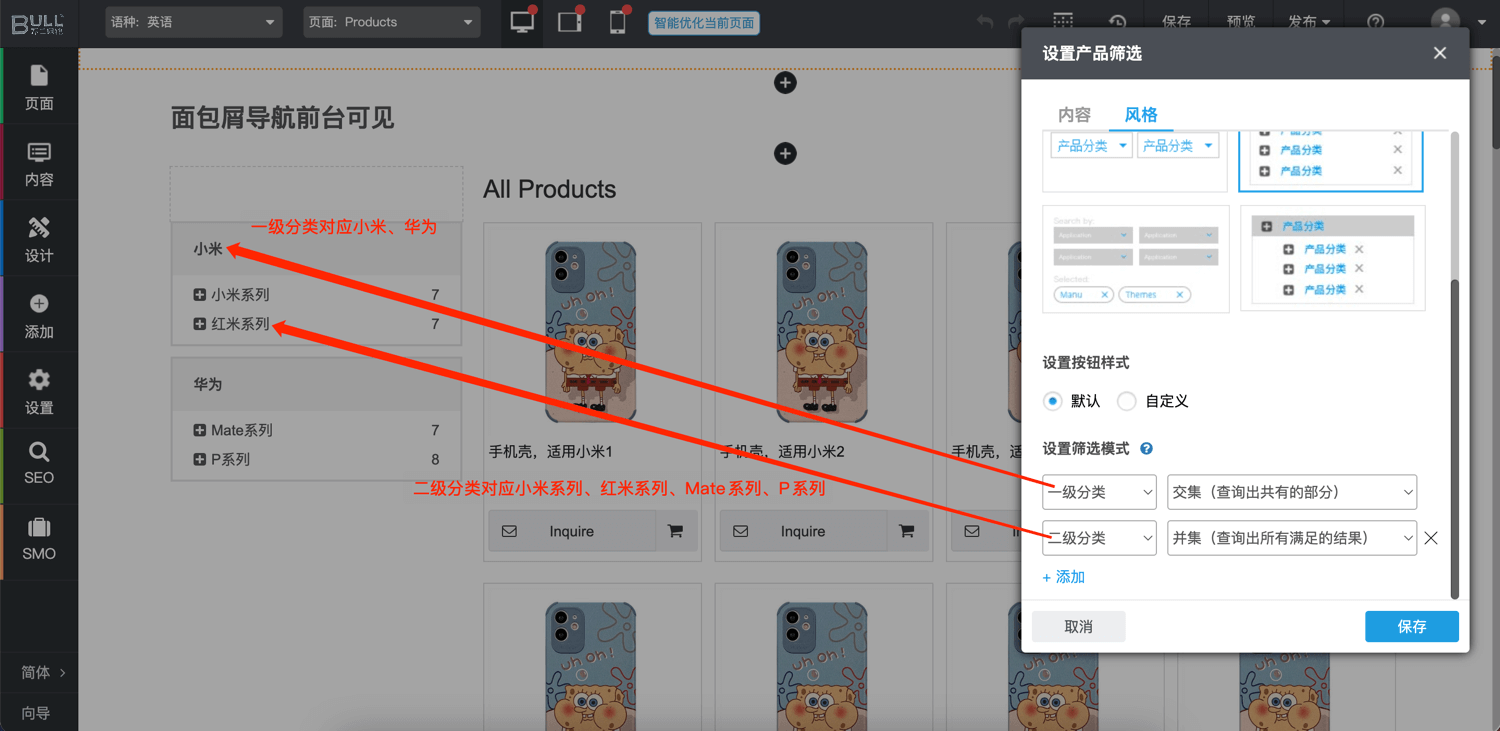Click help icon beside 设置筛选模式
Image resolution: width=1500 pixels, height=731 pixels.
1147,449
